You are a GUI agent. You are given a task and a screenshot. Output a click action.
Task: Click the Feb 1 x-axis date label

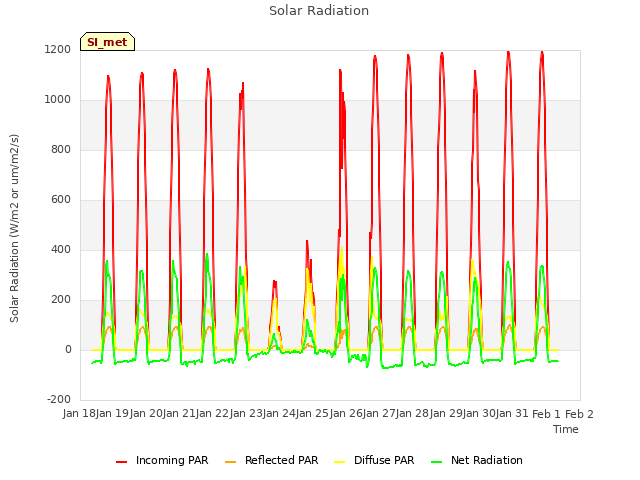[547, 414]
